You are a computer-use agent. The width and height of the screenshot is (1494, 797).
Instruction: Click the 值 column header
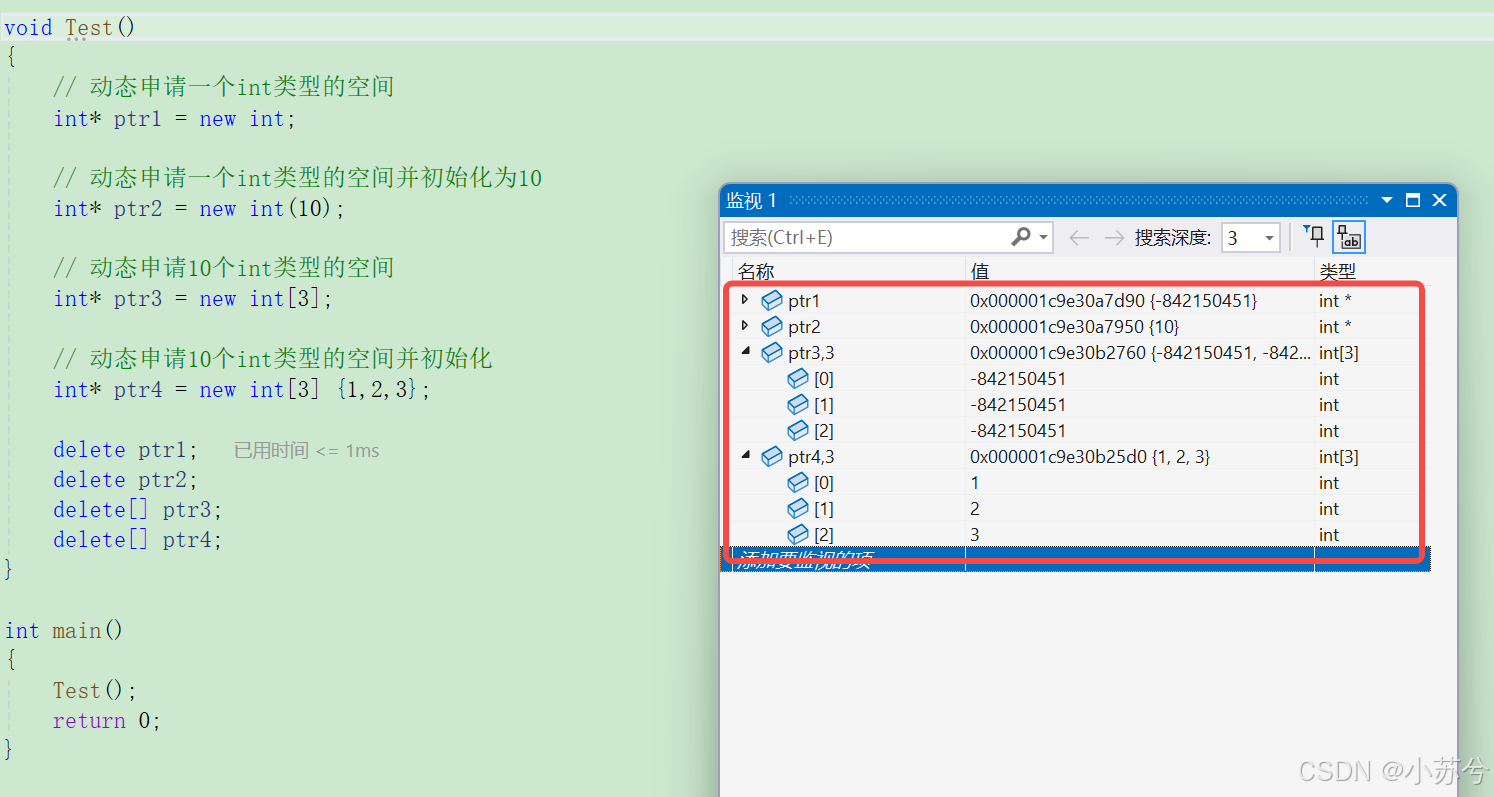(980, 271)
